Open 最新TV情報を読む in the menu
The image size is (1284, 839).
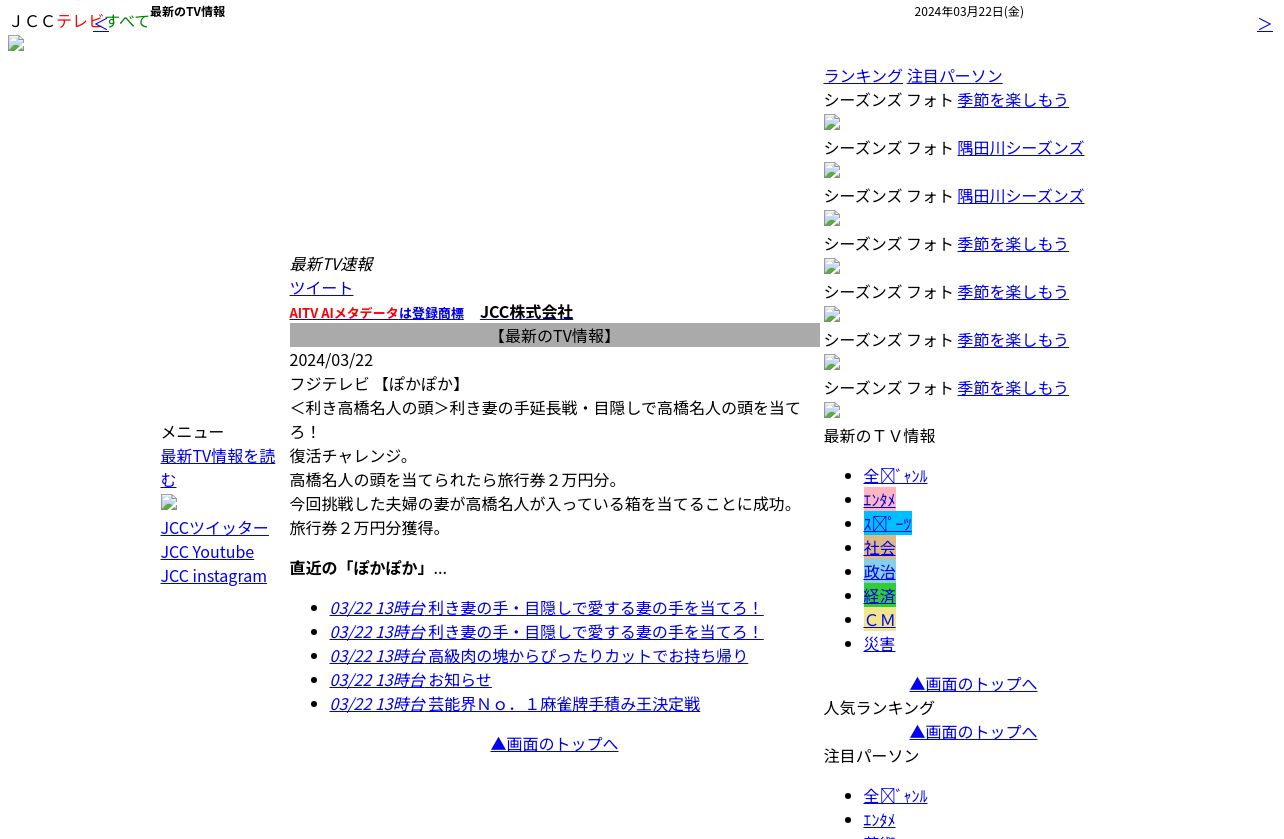pos(218,468)
